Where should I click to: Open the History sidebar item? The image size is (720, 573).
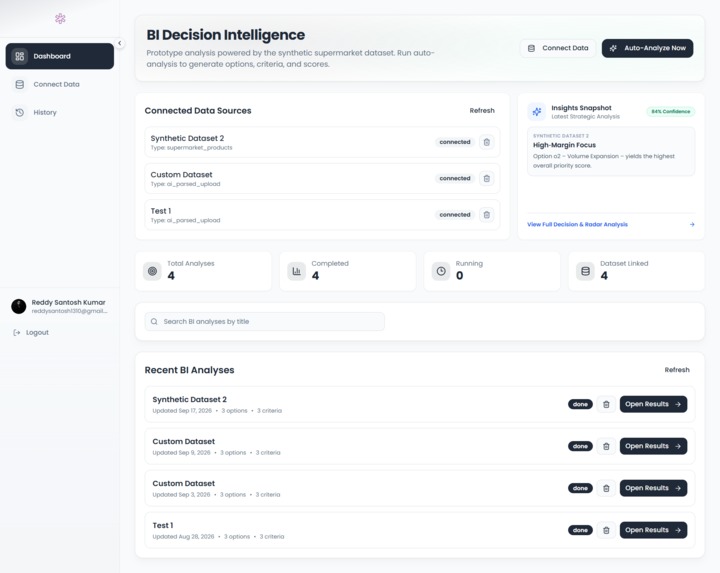pyautogui.click(x=60, y=112)
